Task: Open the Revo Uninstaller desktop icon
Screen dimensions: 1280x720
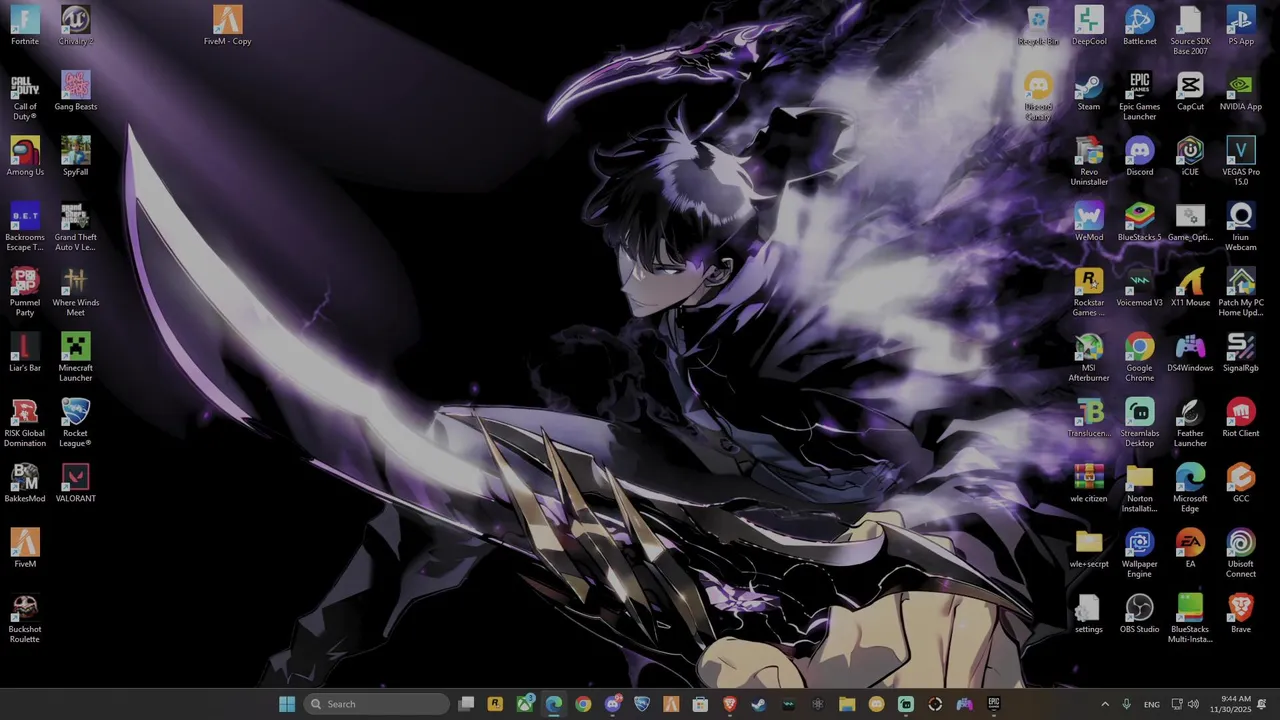Action: [x=1089, y=161]
